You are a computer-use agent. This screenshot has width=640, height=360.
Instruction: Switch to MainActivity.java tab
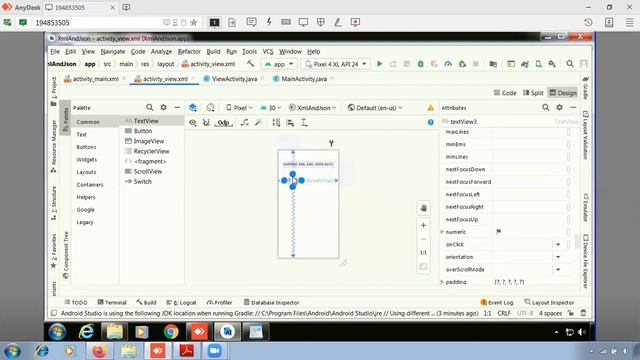point(303,79)
